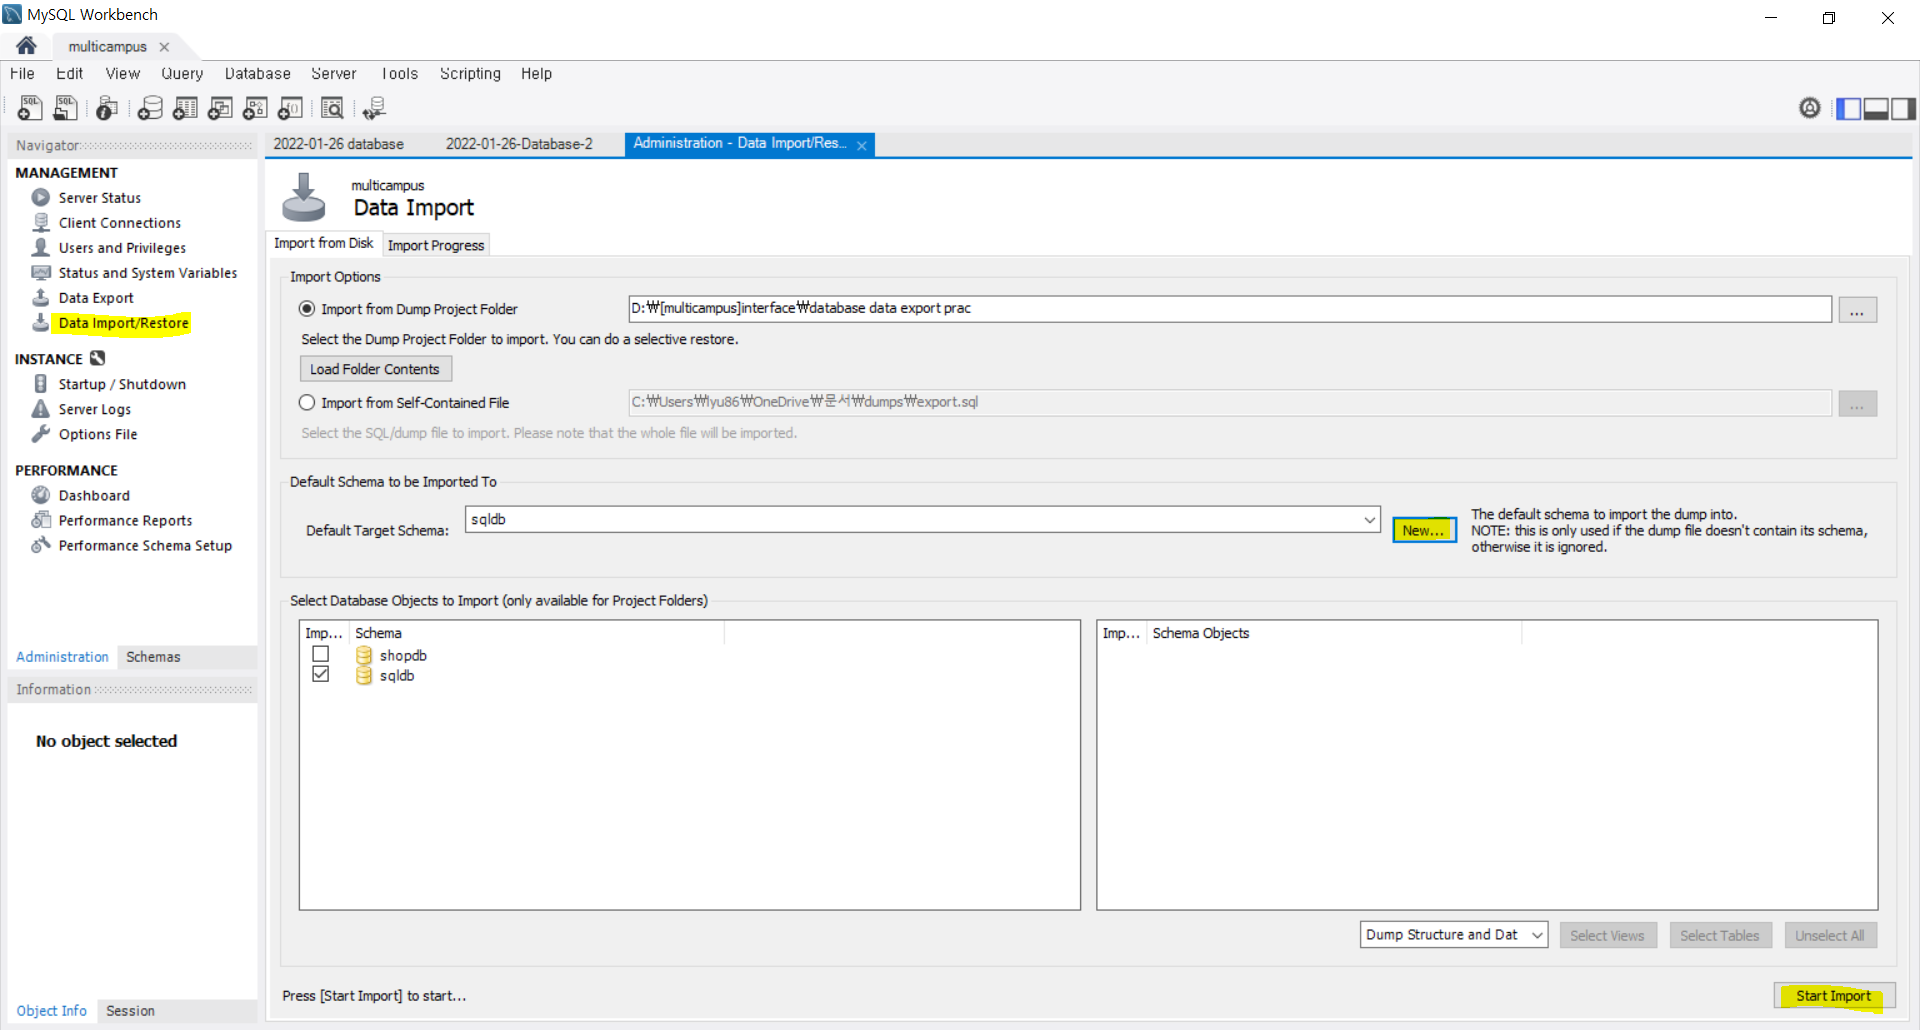Open the Query menu
Viewport: 1920px width, 1030px height.
(182, 74)
